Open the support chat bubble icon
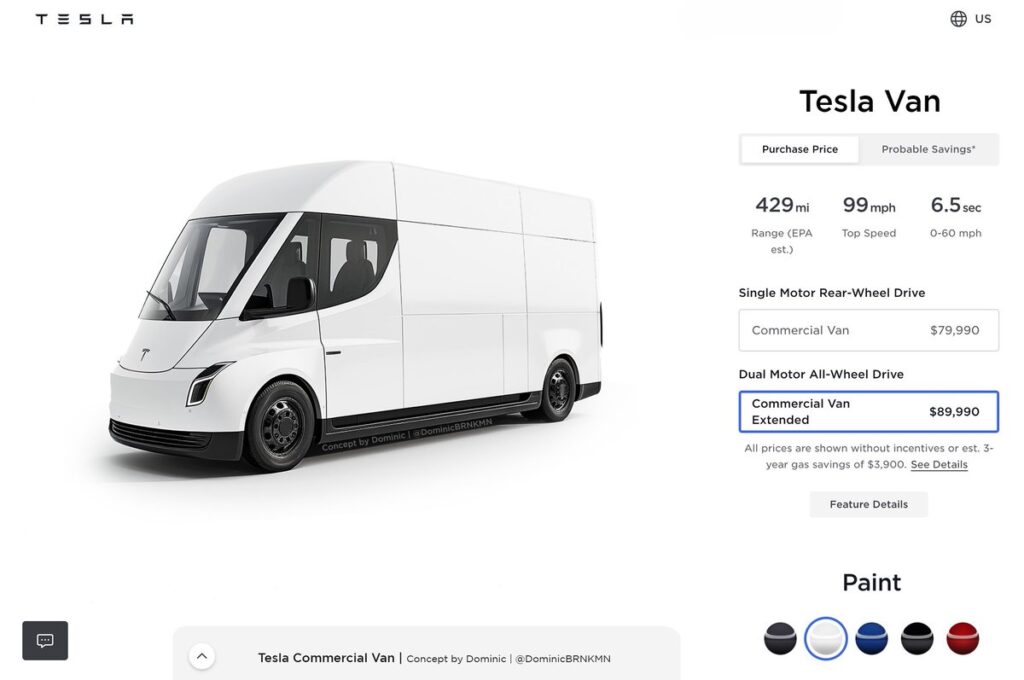Image resolution: width=1024 pixels, height=680 pixels. coord(44,640)
